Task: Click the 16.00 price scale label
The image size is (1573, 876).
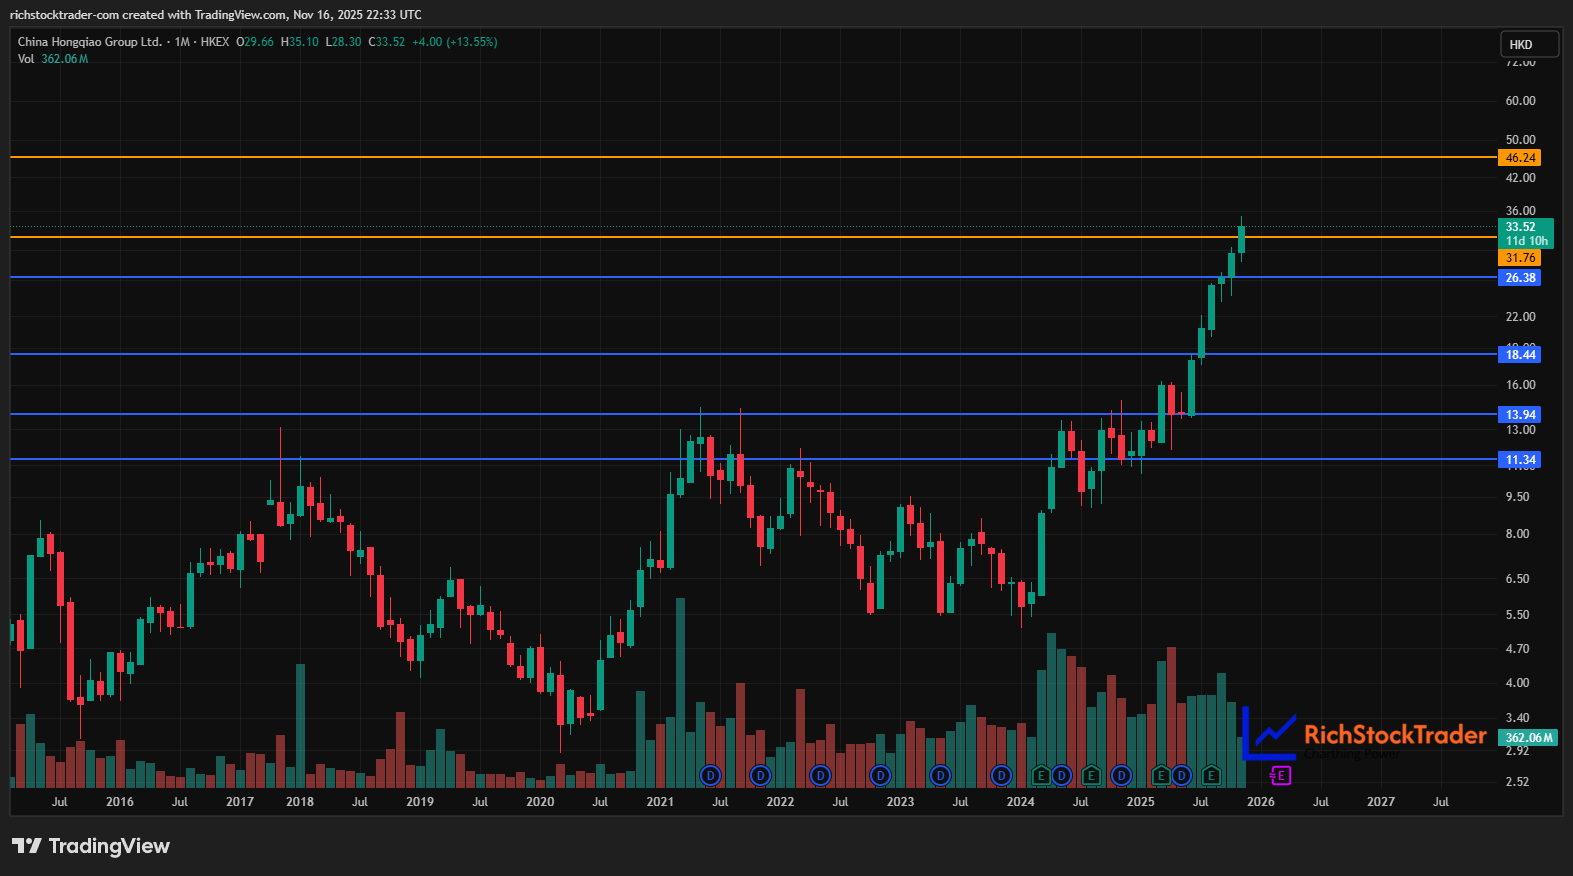Action: (x=1520, y=385)
